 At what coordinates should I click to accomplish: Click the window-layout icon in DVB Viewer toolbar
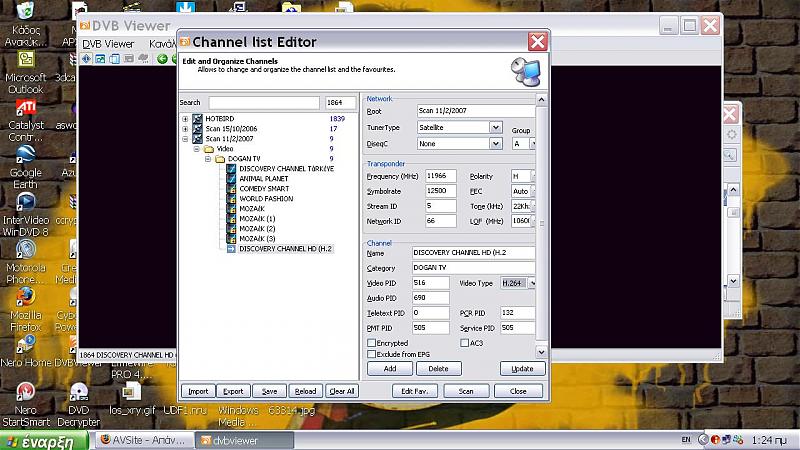coord(114,59)
